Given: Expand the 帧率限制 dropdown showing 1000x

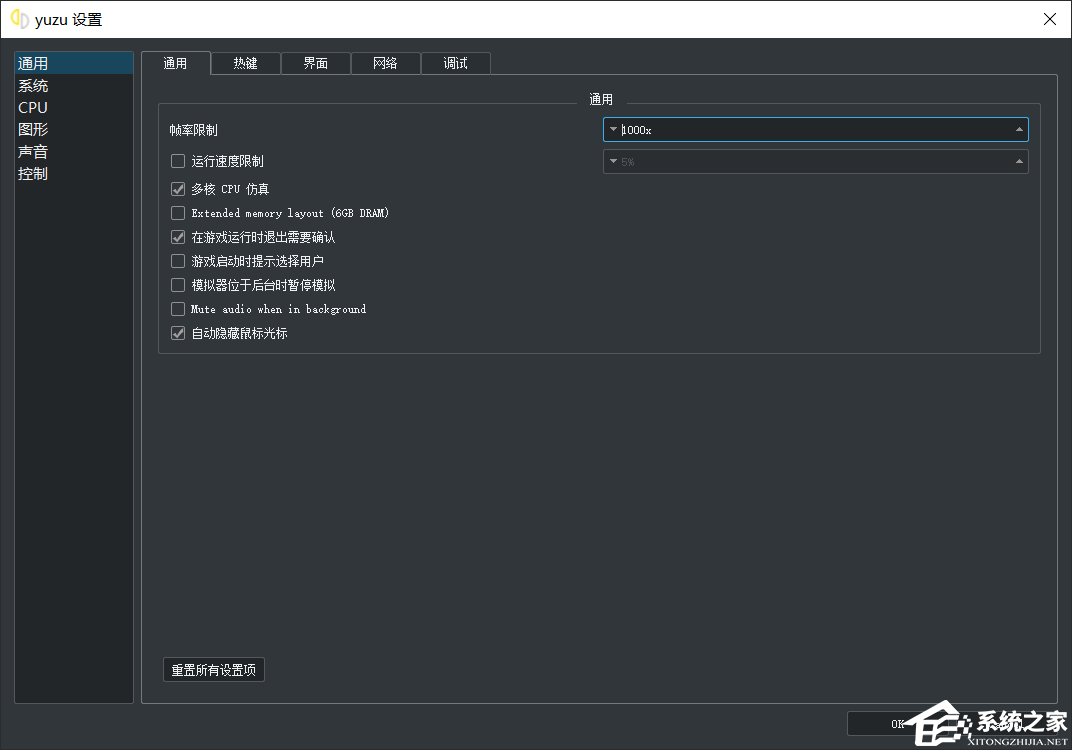Looking at the screenshot, I should coord(815,130).
